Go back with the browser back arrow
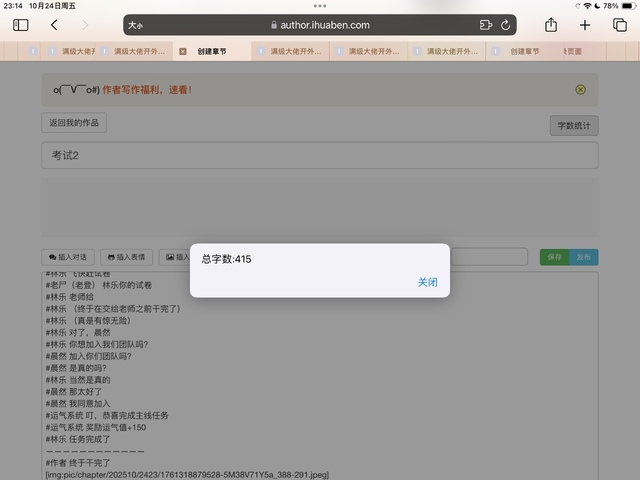This screenshot has width=640, height=480. pyautogui.click(x=54, y=25)
